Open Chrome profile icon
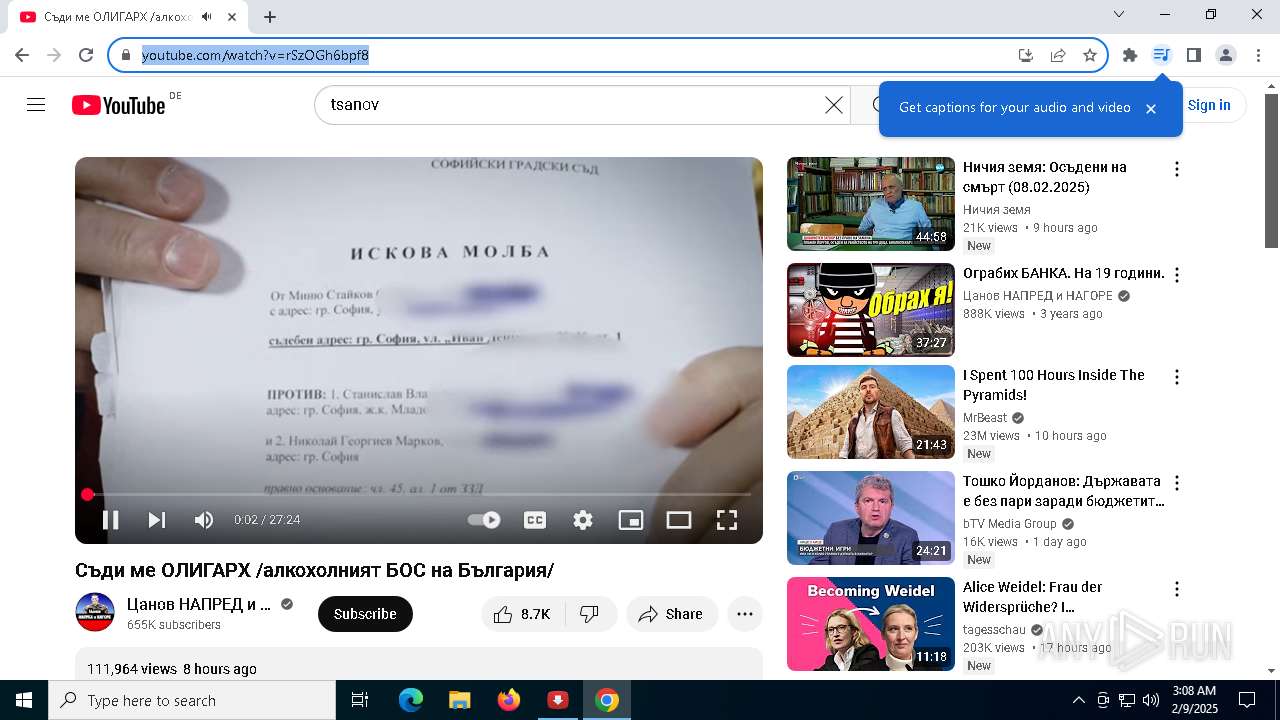 [x=1226, y=55]
